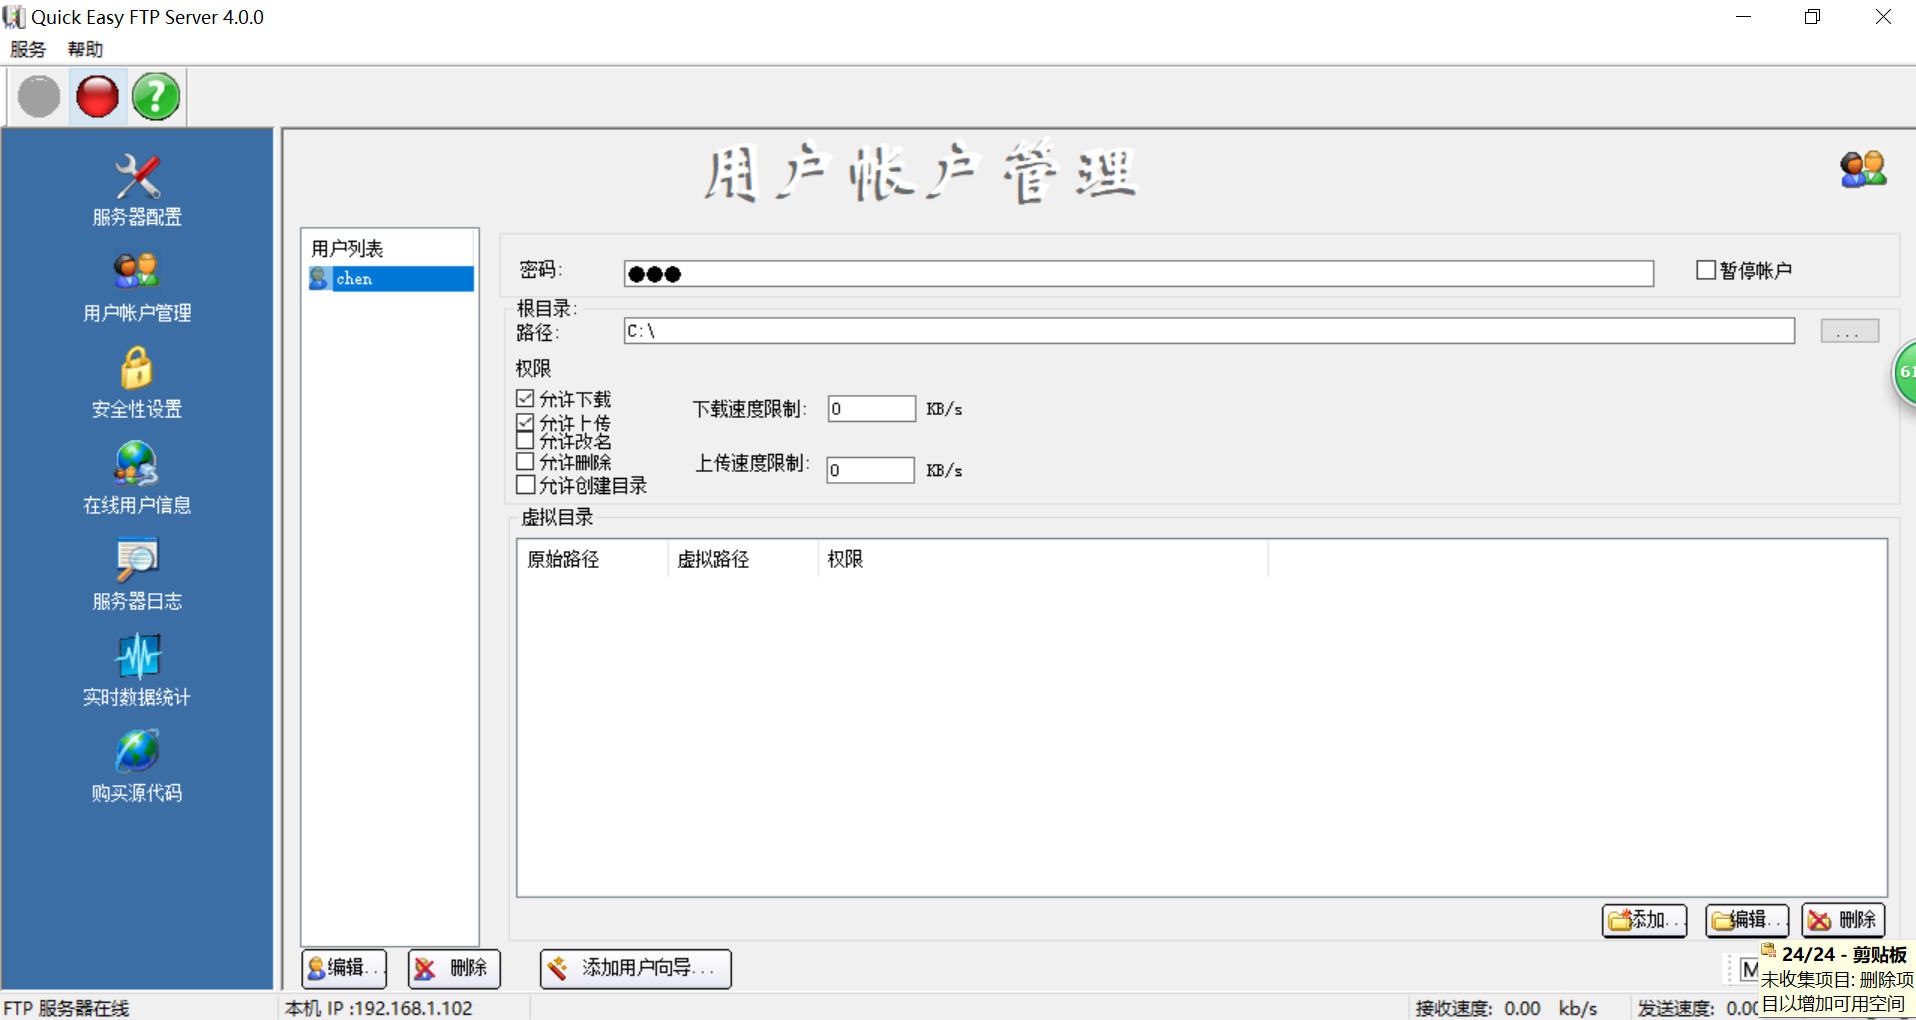This screenshot has width=1916, height=1020.
Task: Select user chen in the user list
Action: 391,279
